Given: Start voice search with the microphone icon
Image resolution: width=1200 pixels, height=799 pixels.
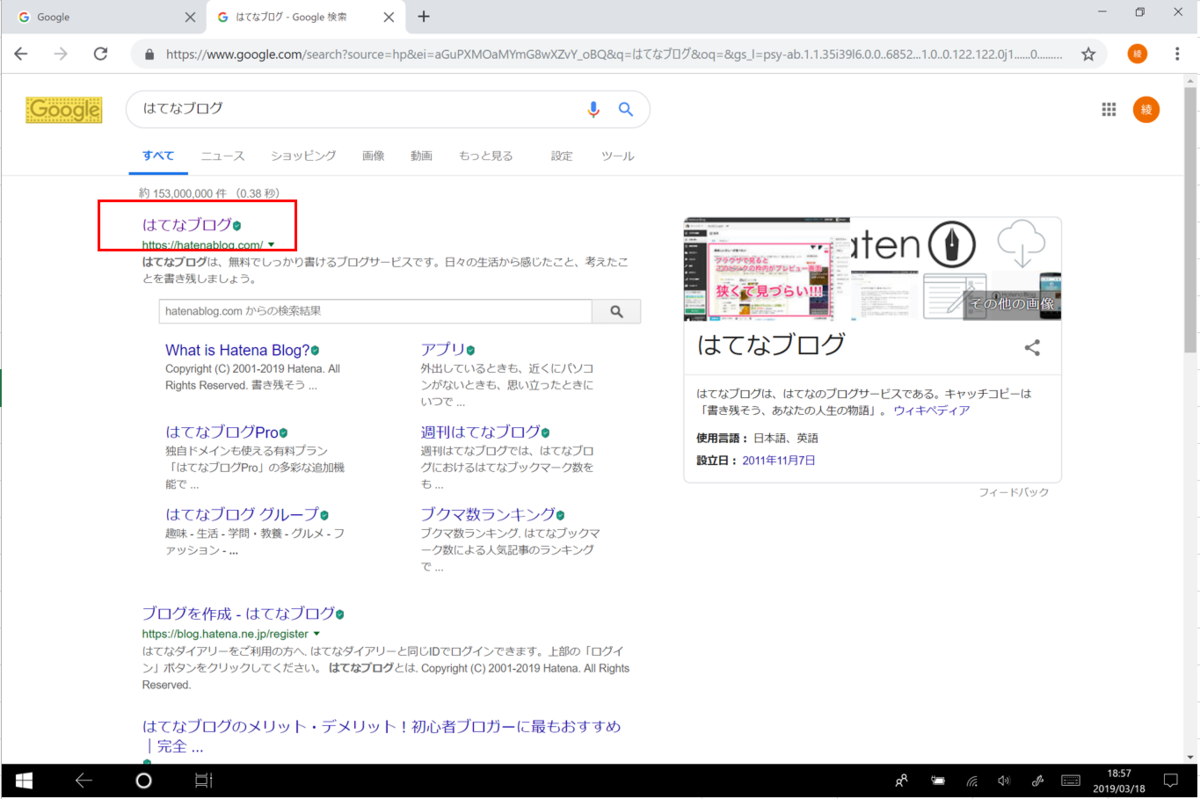Looking at the screenshot, I should pyautogui.click(x=594, y=109).
